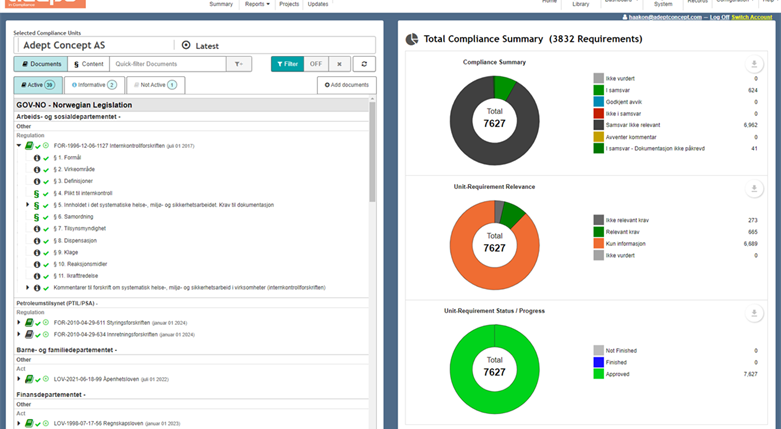Click the book icon of Innretningsforskriften
The width and height of the screenshot is (781, 429).
(29, 334)
